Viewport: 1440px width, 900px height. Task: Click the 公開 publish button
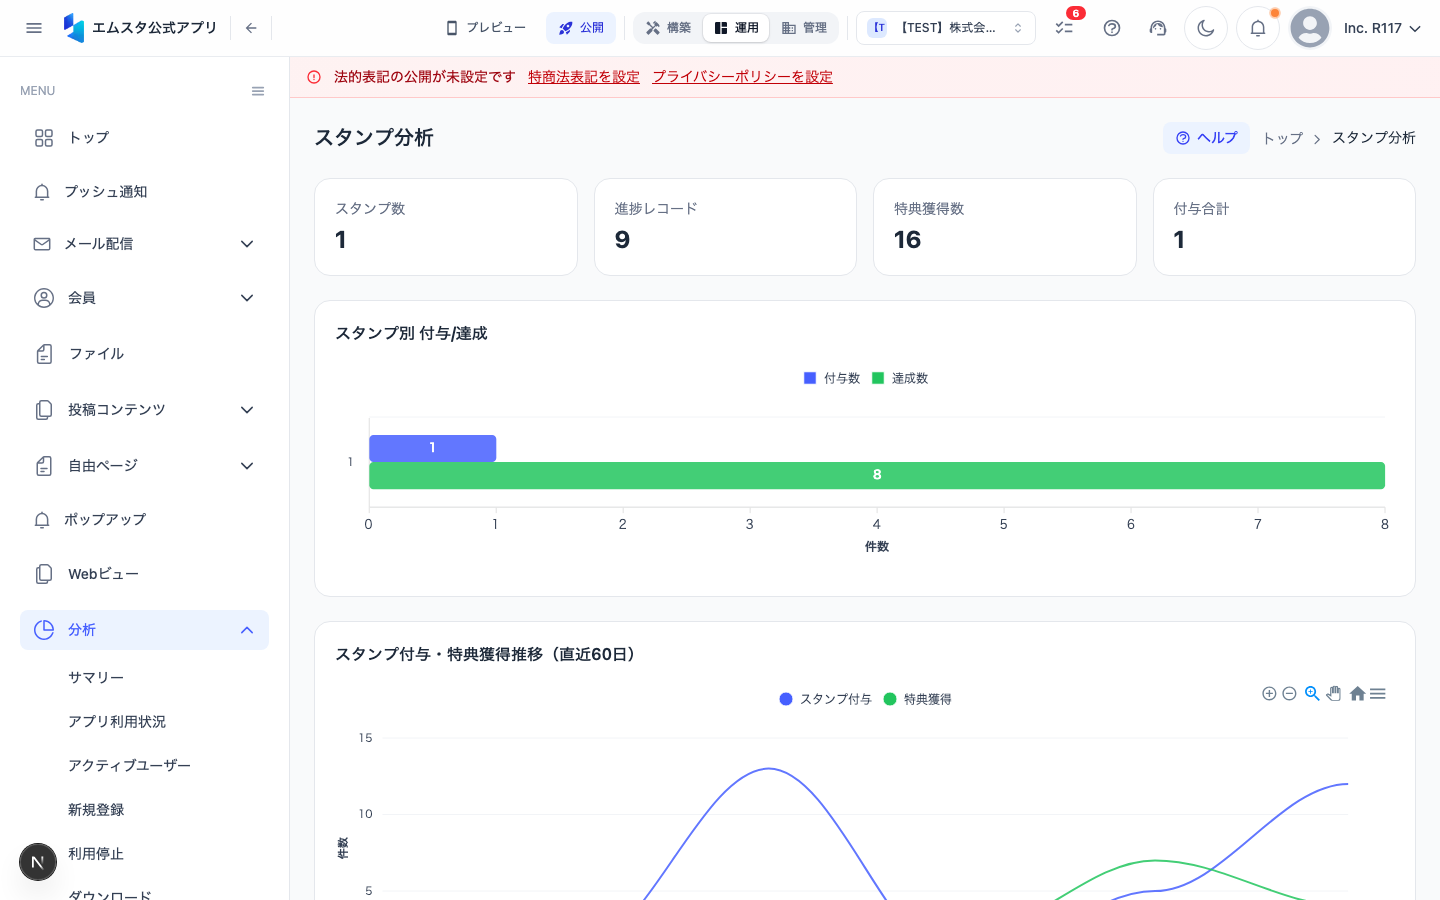tap(581, 28)
